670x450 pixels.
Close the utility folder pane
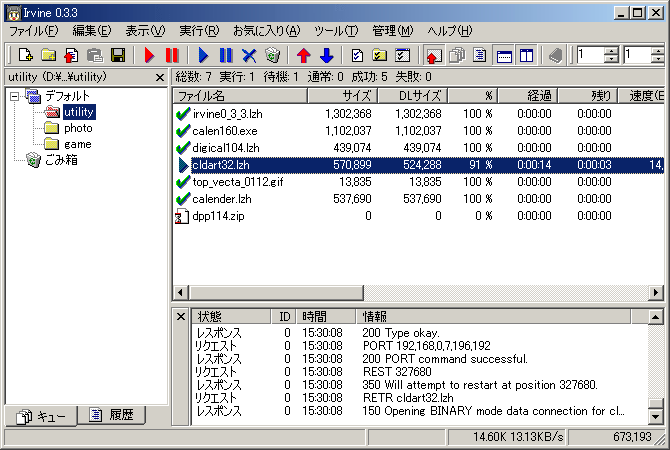[160, 77]
